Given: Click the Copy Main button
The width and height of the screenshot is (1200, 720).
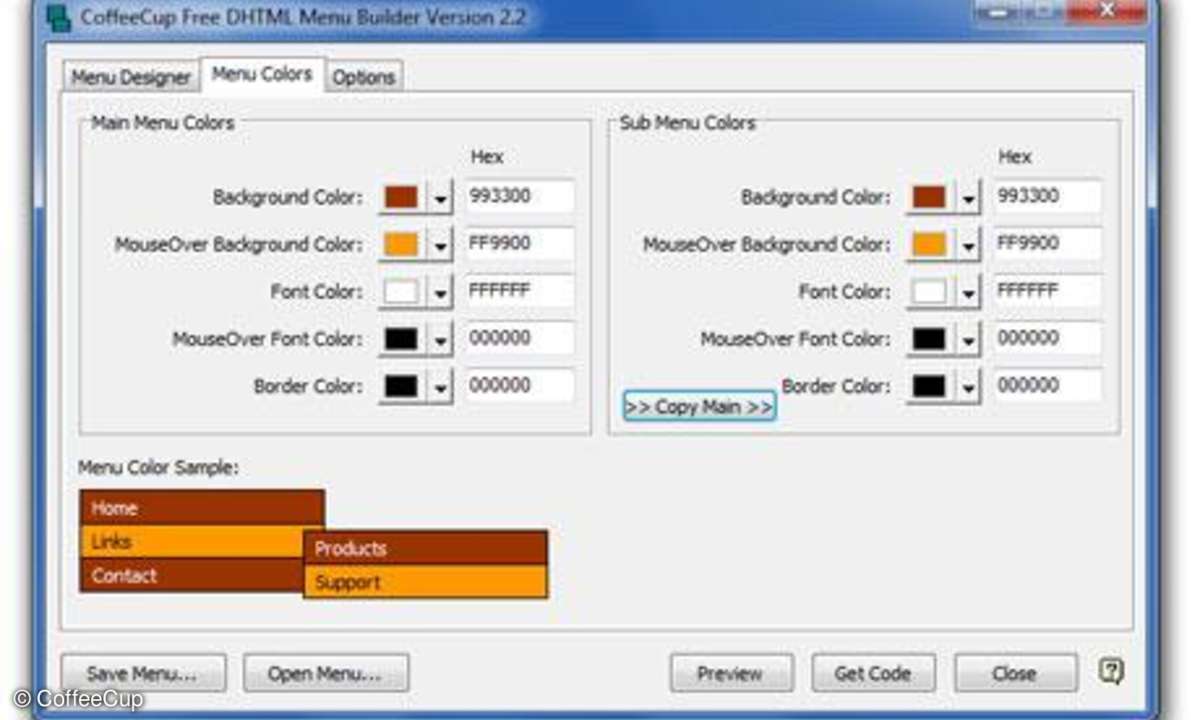Looking at the screenshot, I should pos(699,406).
